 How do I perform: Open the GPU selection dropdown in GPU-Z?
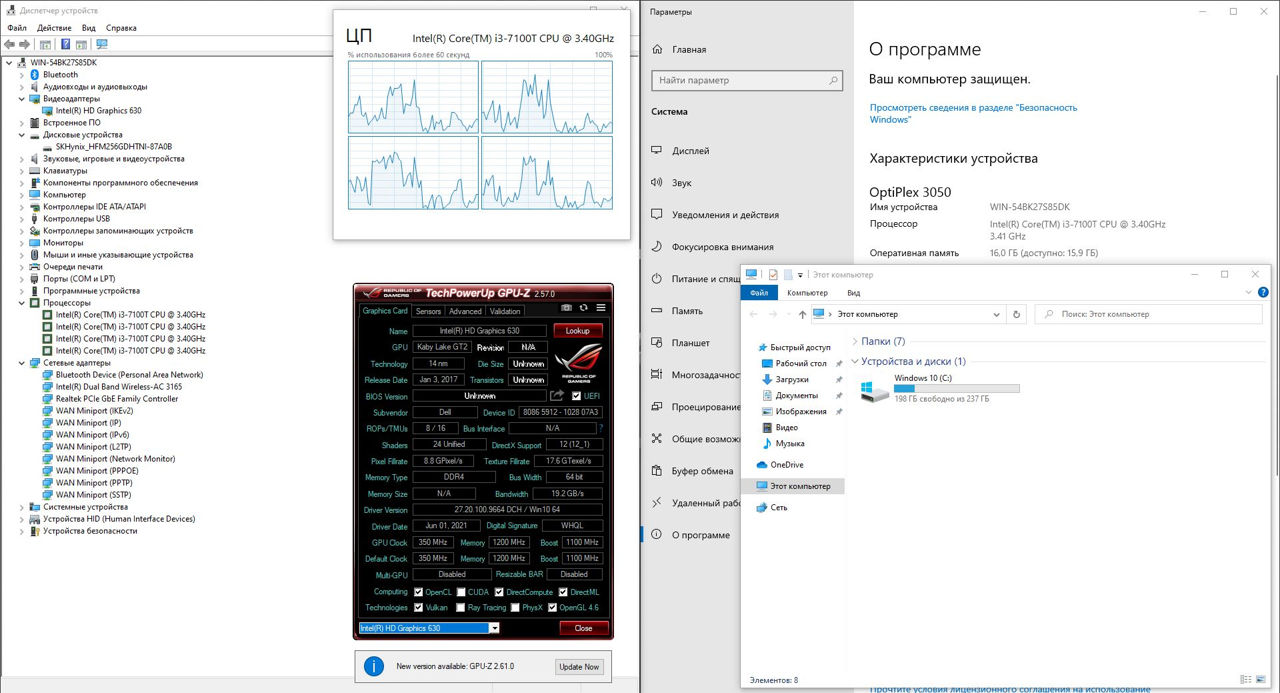pyautogui.click(x=494, y=628)
